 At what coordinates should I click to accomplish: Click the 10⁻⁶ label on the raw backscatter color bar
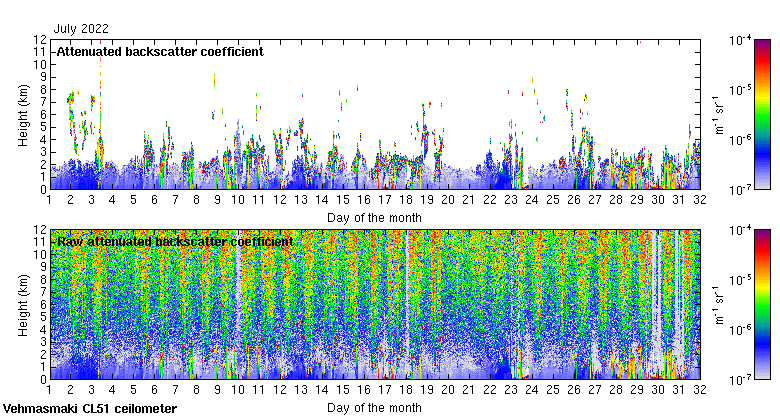click(x=740, y=330)
